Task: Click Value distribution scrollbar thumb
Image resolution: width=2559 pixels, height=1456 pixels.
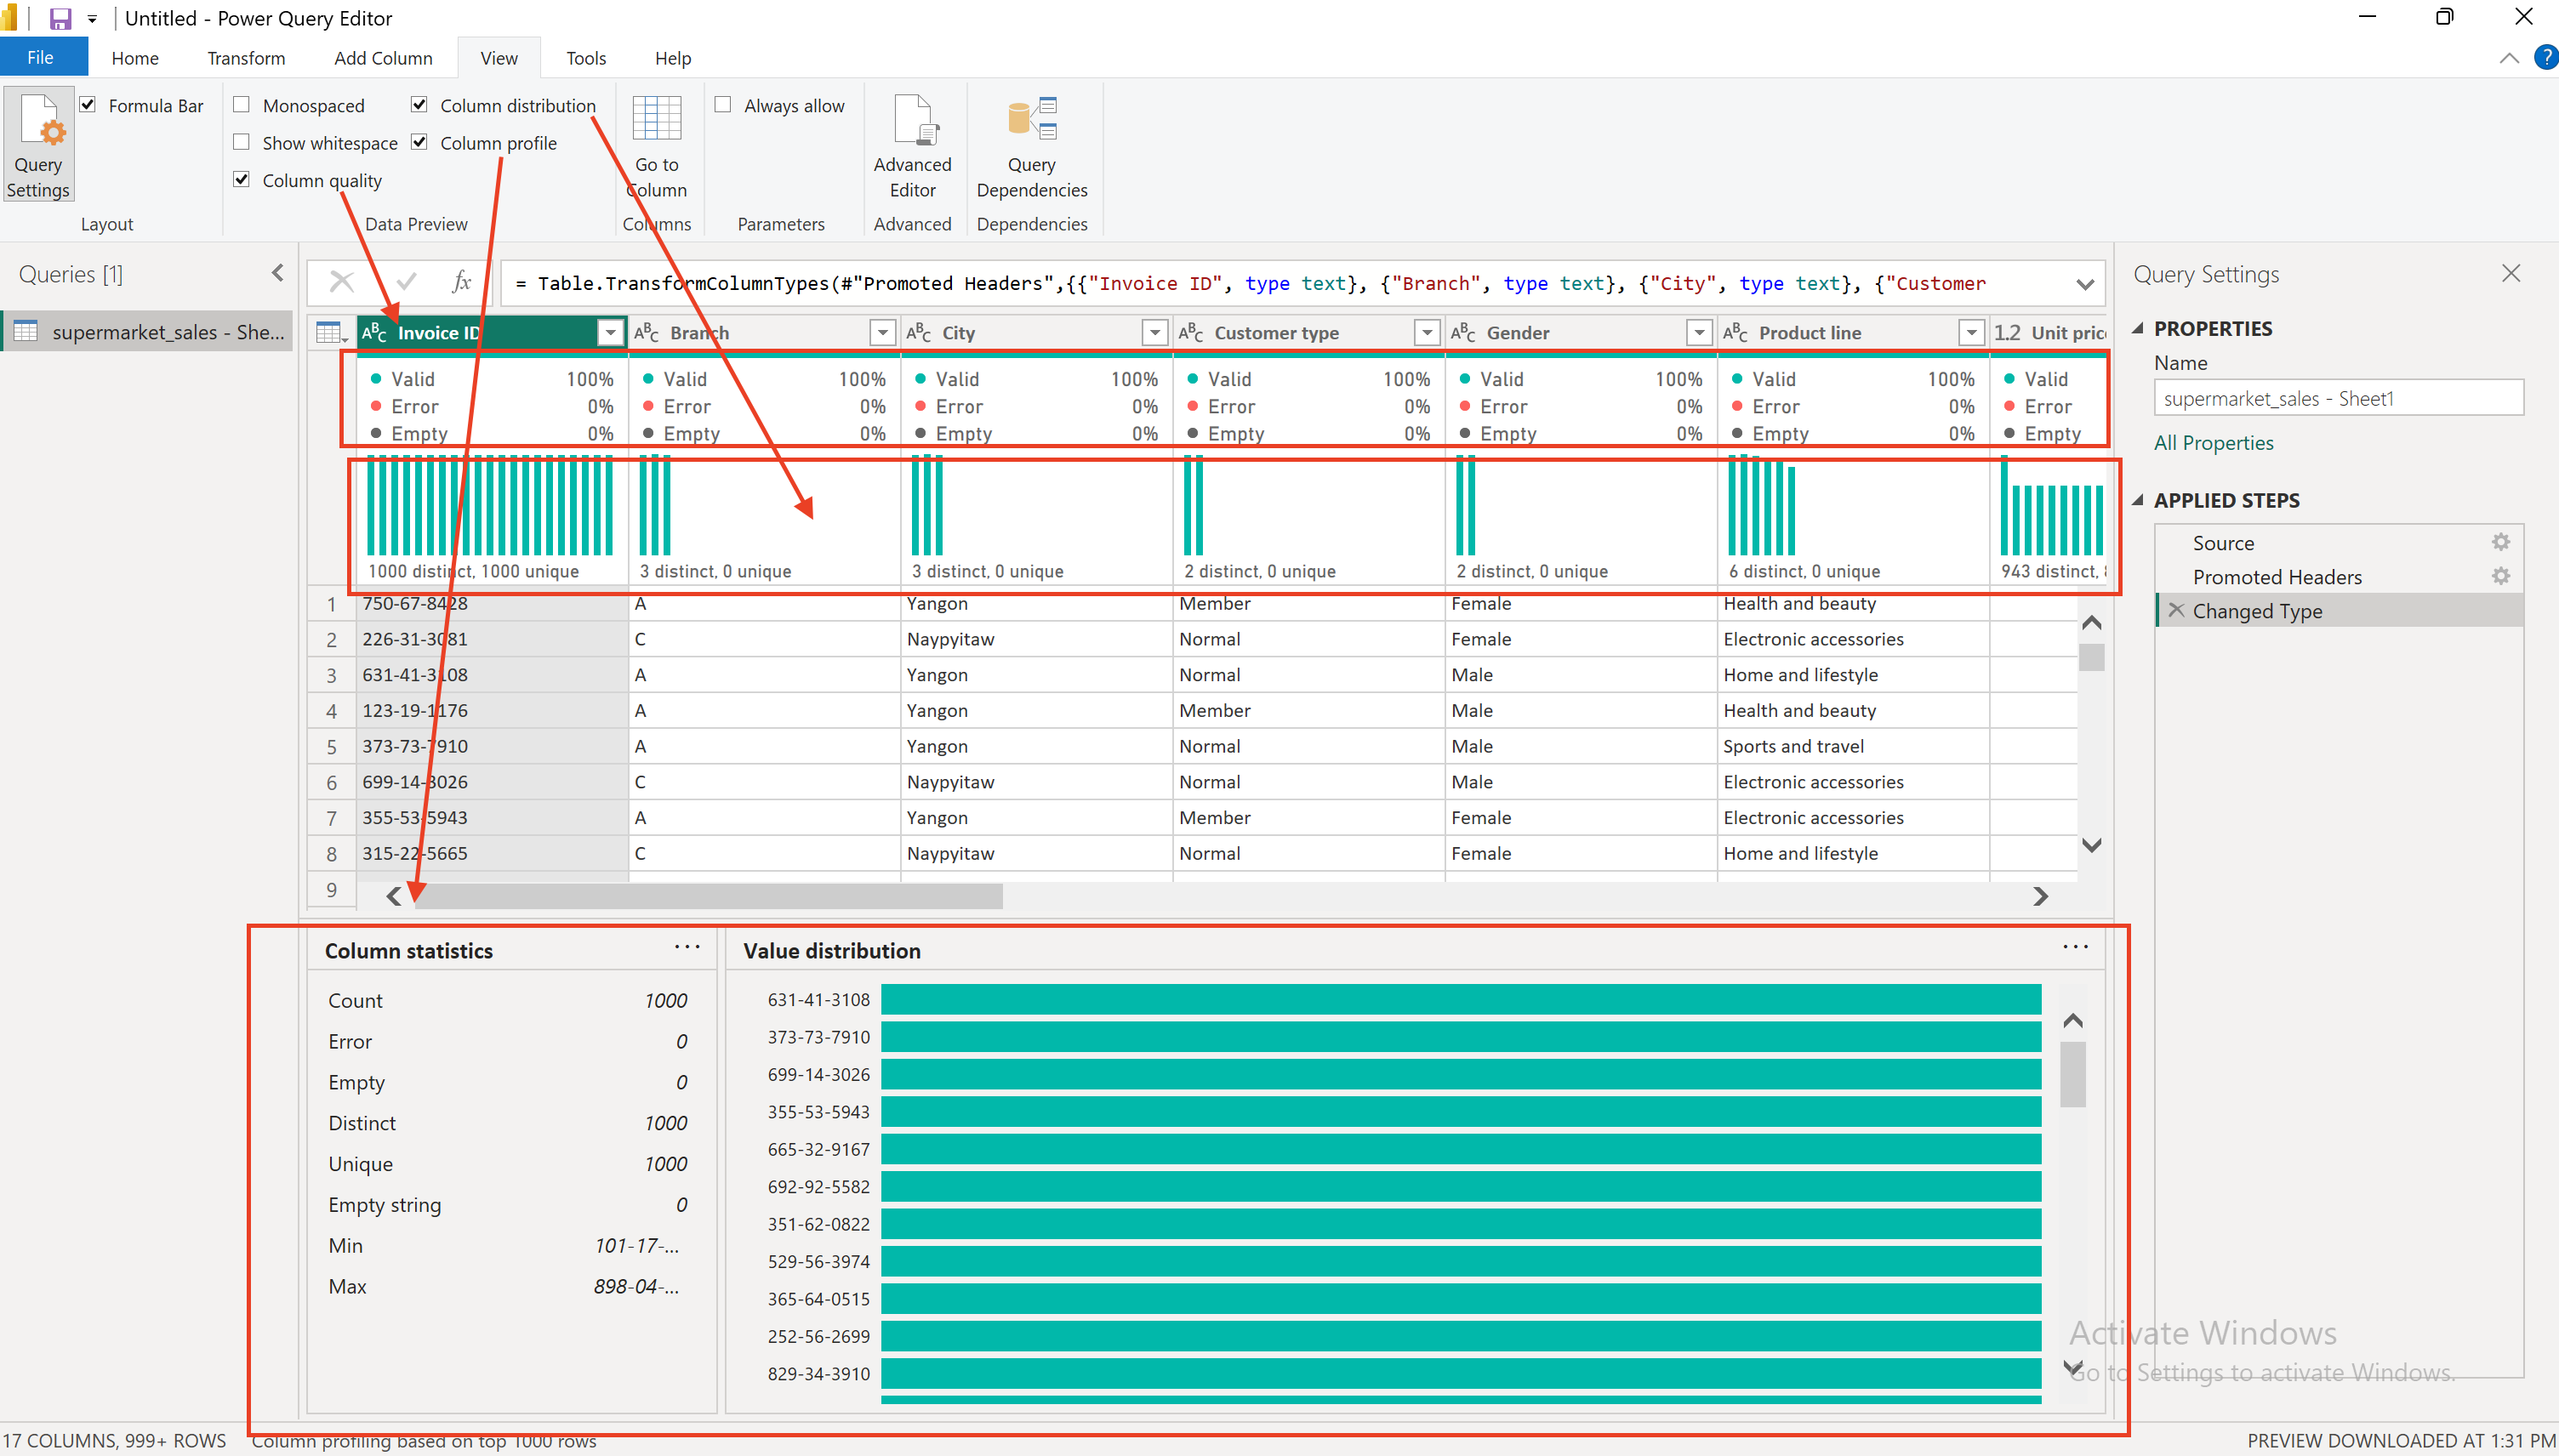Action: click(x=2073, y=1073)
